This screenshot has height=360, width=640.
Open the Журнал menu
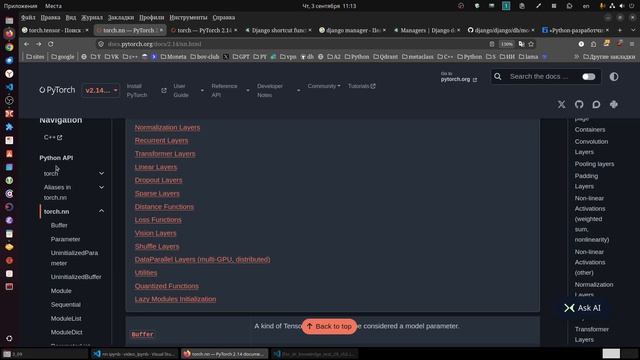(92, 18)
